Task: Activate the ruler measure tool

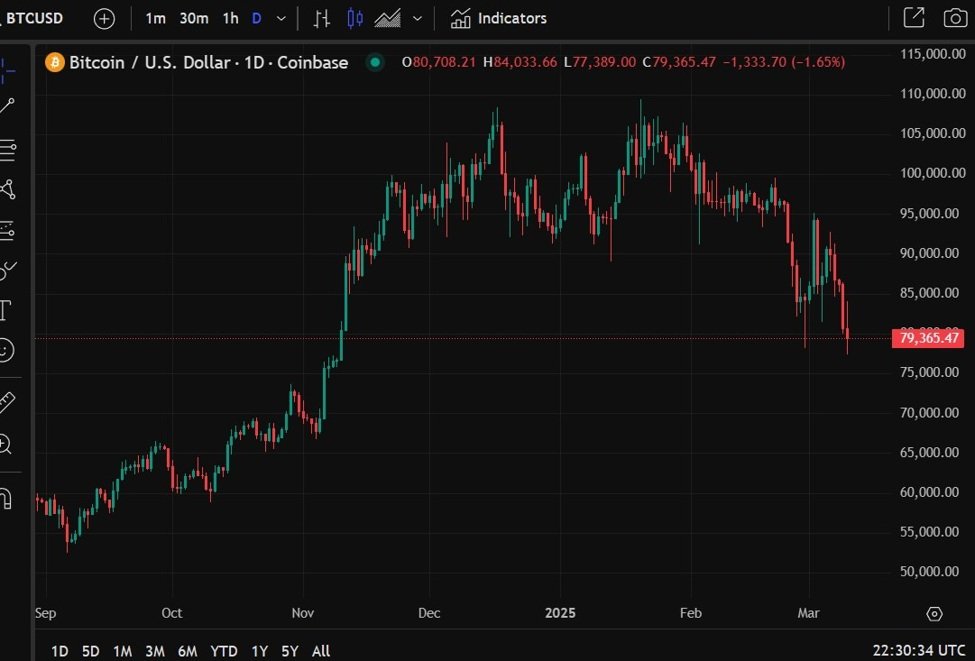Action: [6, 402]
